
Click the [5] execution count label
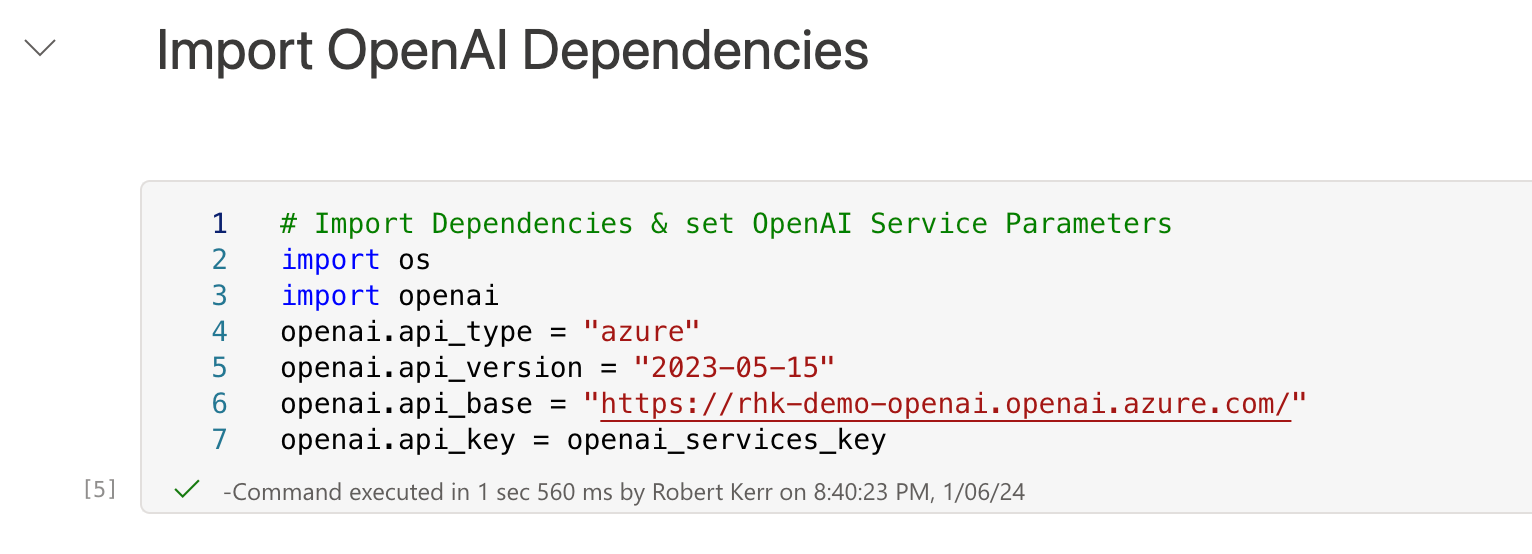[99, 490]
